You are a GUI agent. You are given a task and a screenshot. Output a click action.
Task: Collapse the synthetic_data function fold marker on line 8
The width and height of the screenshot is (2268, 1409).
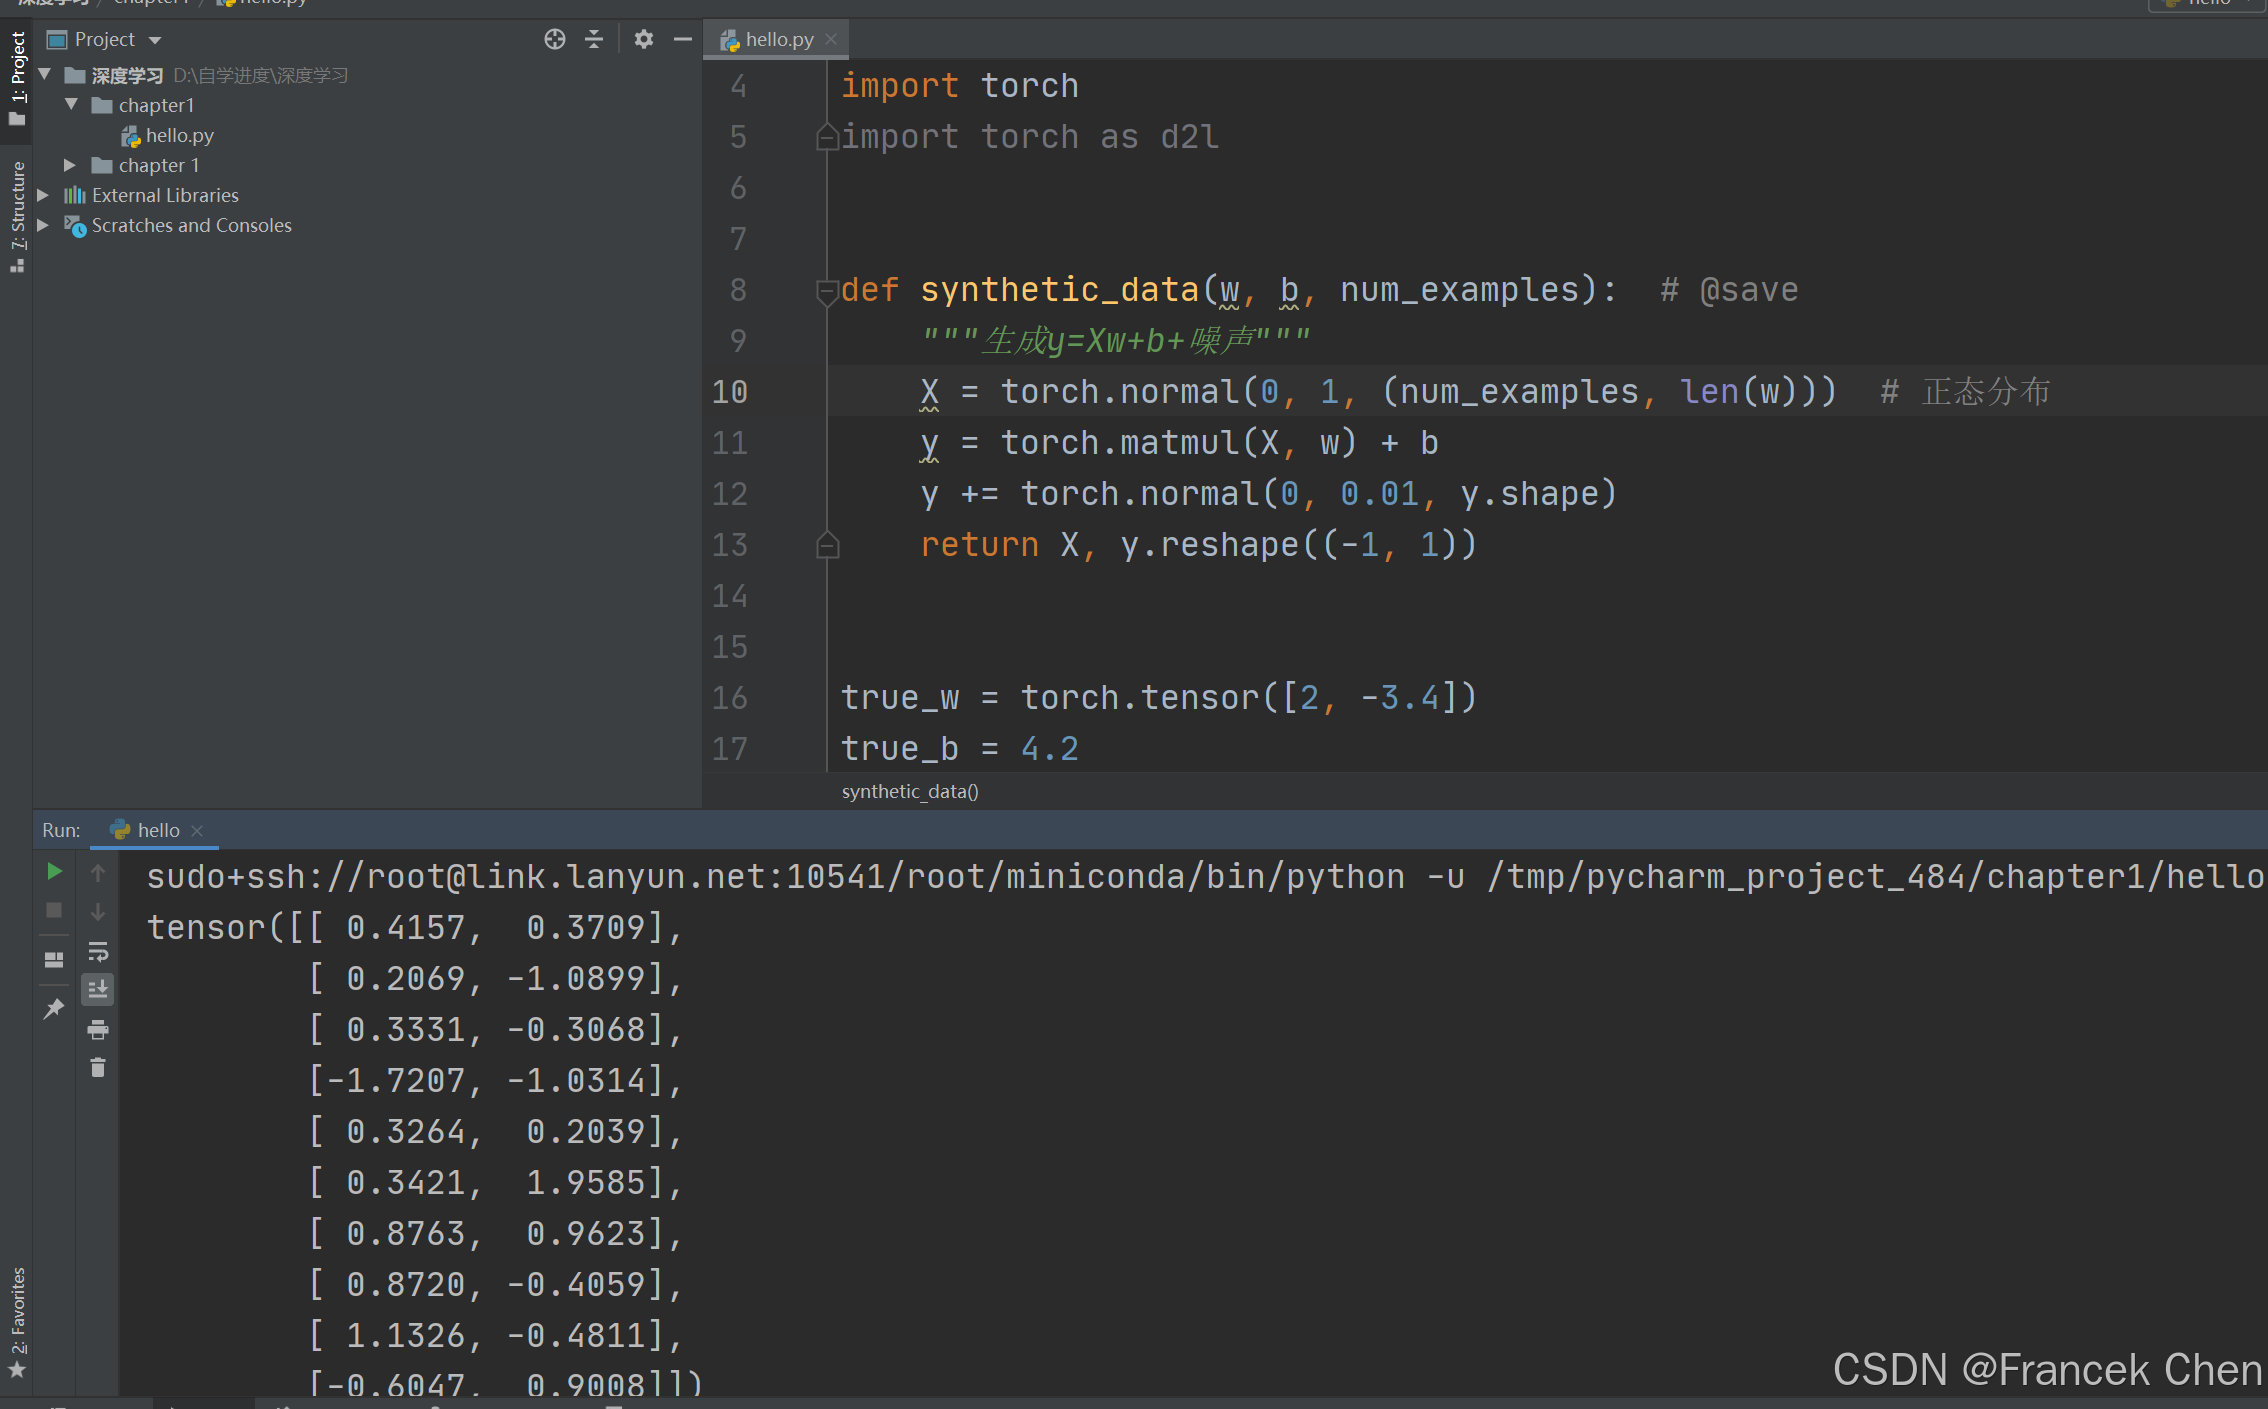[826, 291]
